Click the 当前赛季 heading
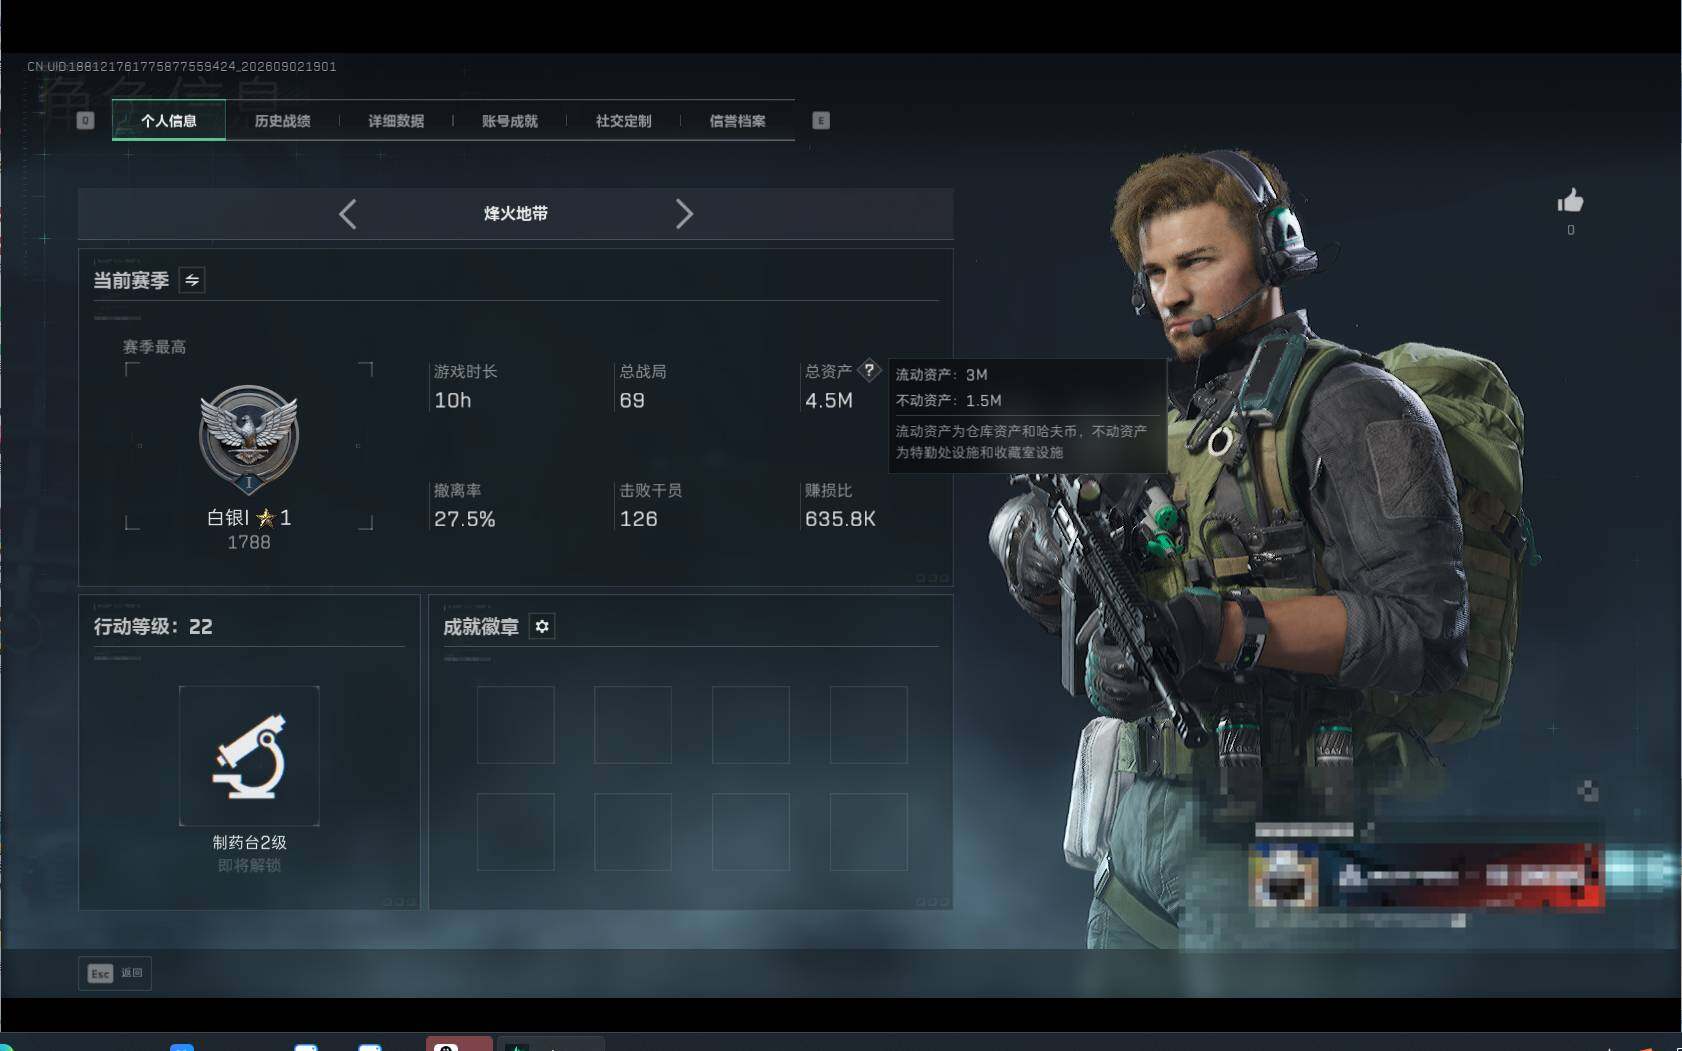 coord(131,281)
